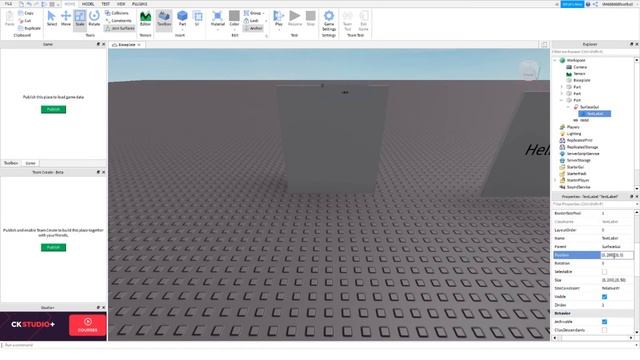
Task: Open the Play mode dropdown arrow
Action: coord(279,29)
